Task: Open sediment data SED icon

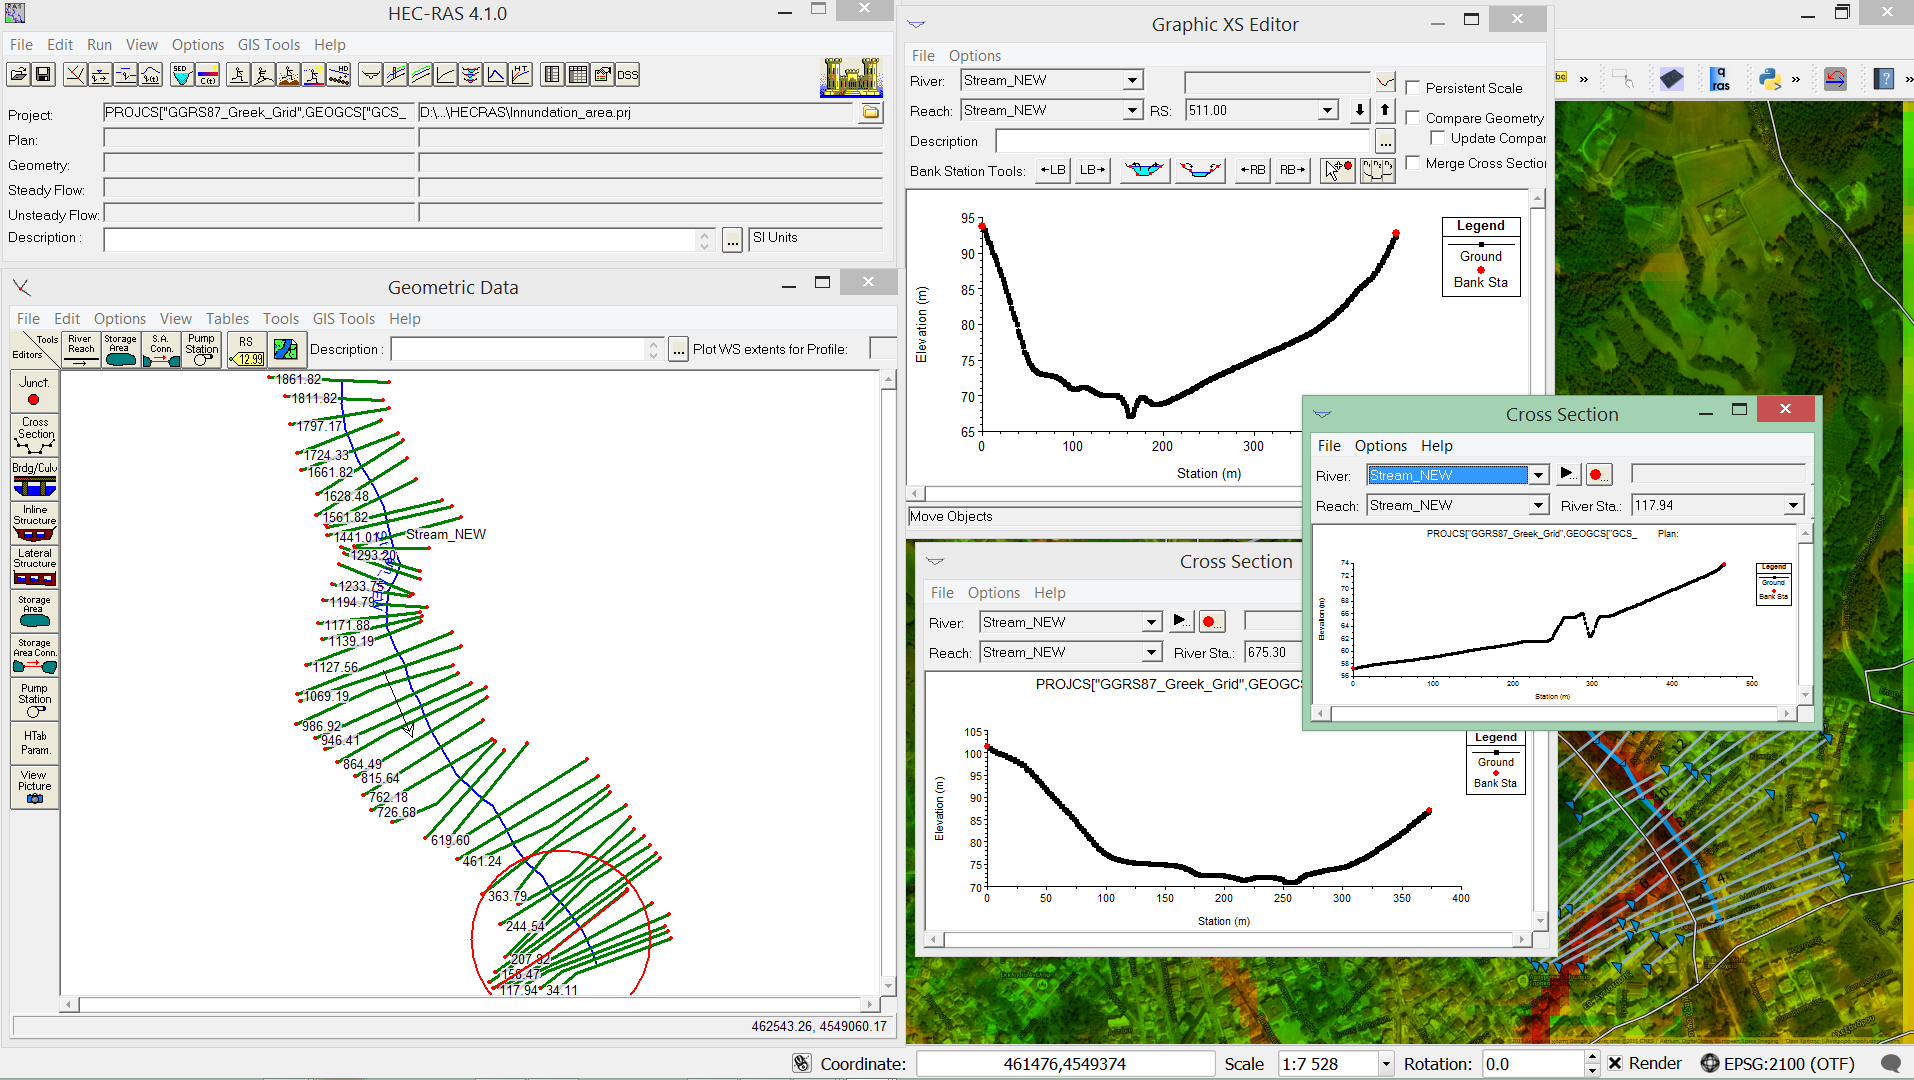Action: (182, 75)
